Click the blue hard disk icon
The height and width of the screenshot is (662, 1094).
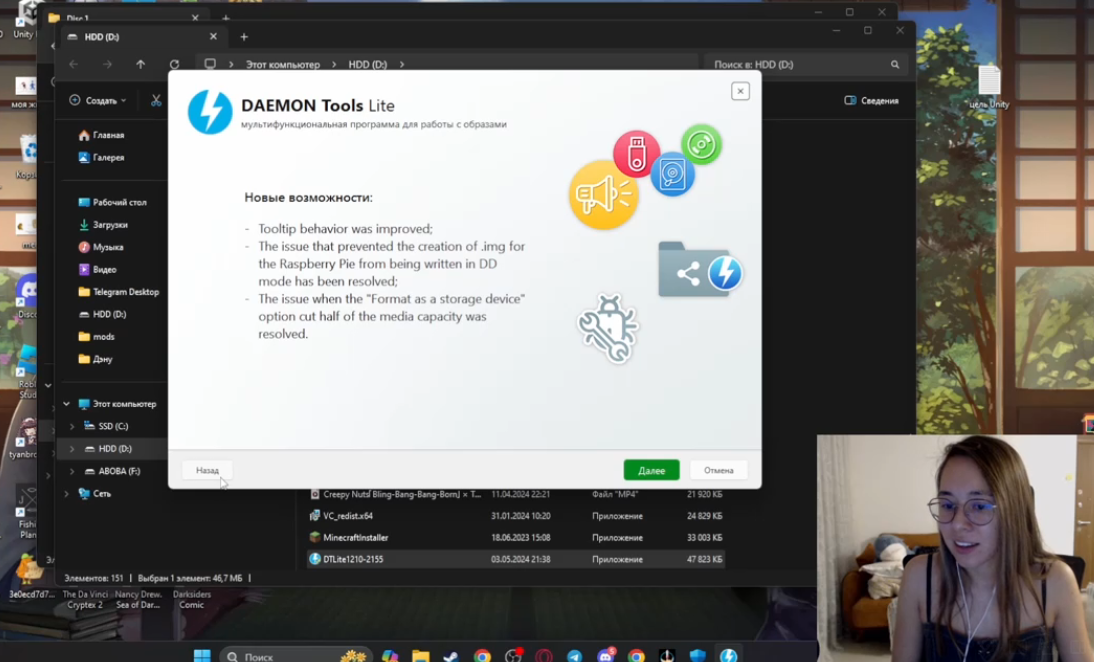tap(673, 174)
